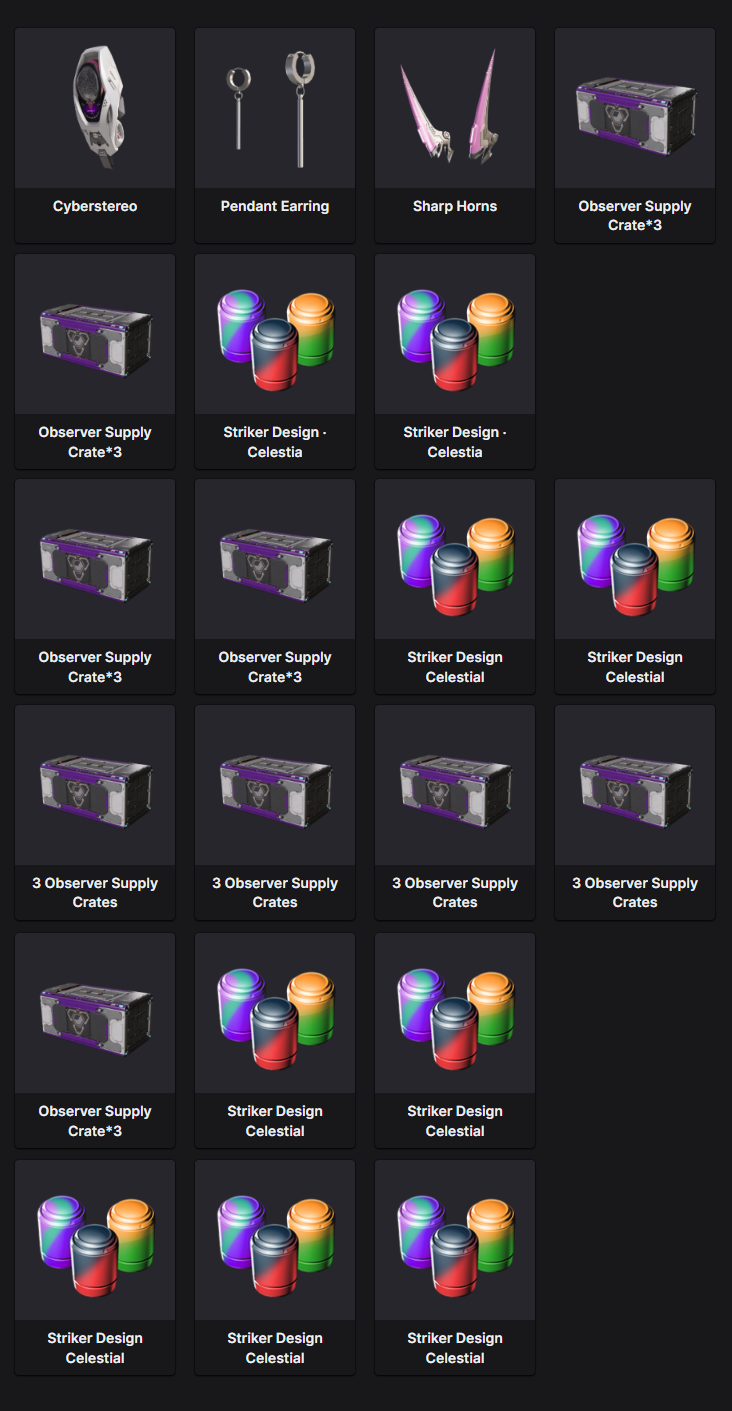The width and height of the screenshot is (732, 1411).
Task: Click the Cyberstereo label text
Action: pyautogui.click(x=95, y=206)
